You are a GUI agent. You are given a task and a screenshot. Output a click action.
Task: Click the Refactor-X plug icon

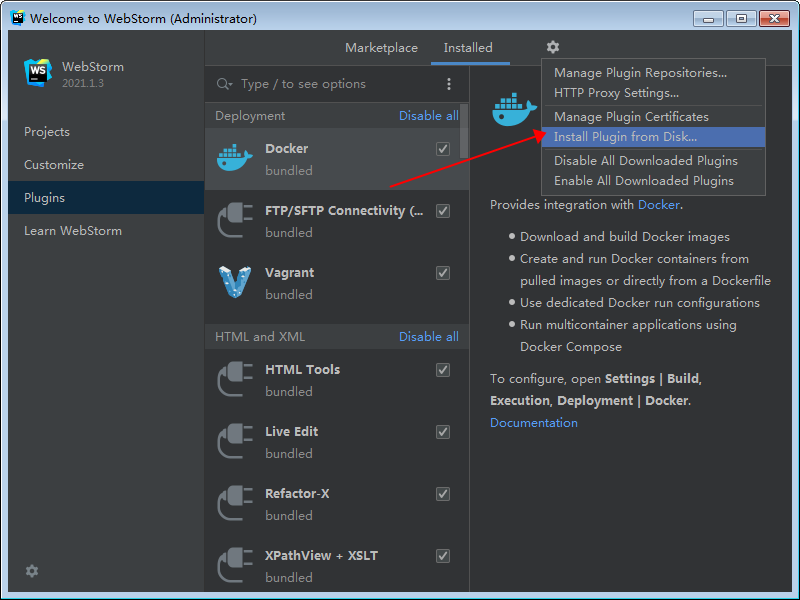click(235, 503)
